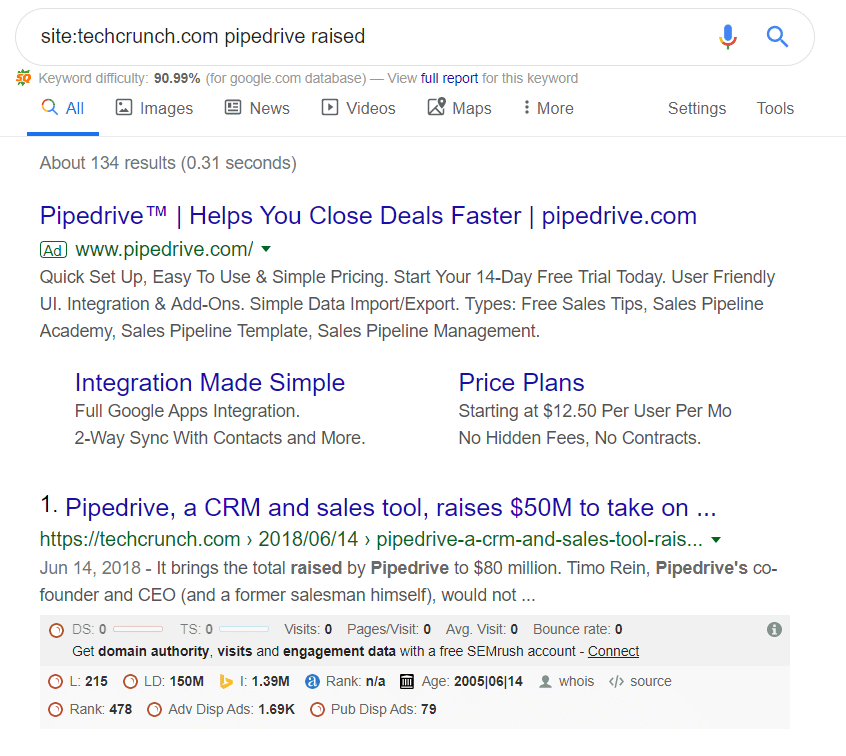
Task: Open the dropdown arrow after techcrunch result URL
Action: pos(716,540)
